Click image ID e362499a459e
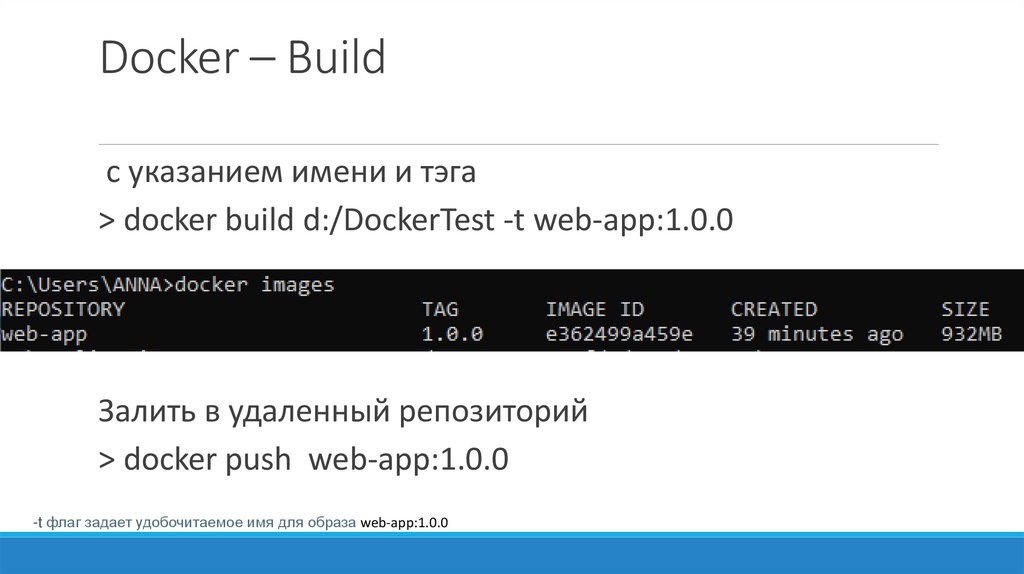The width and height of the screenshot is (1024, 574). click(619, 334)
